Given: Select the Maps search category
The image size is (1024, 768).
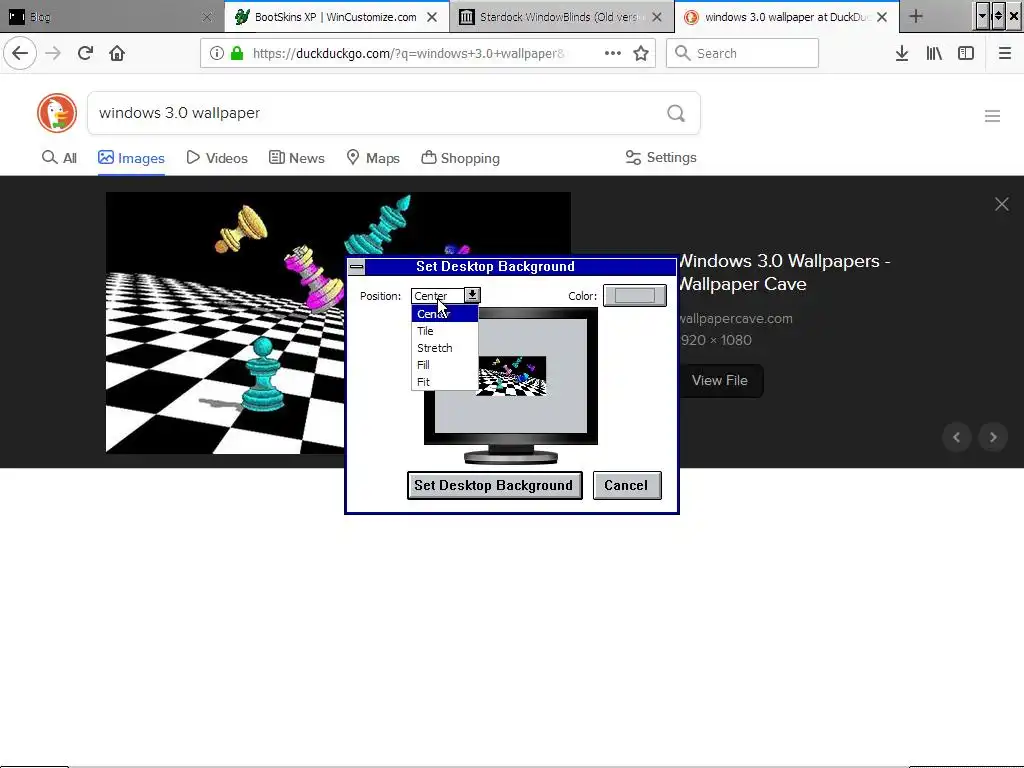Looking at the screenshot, I should tap(373, 158).
